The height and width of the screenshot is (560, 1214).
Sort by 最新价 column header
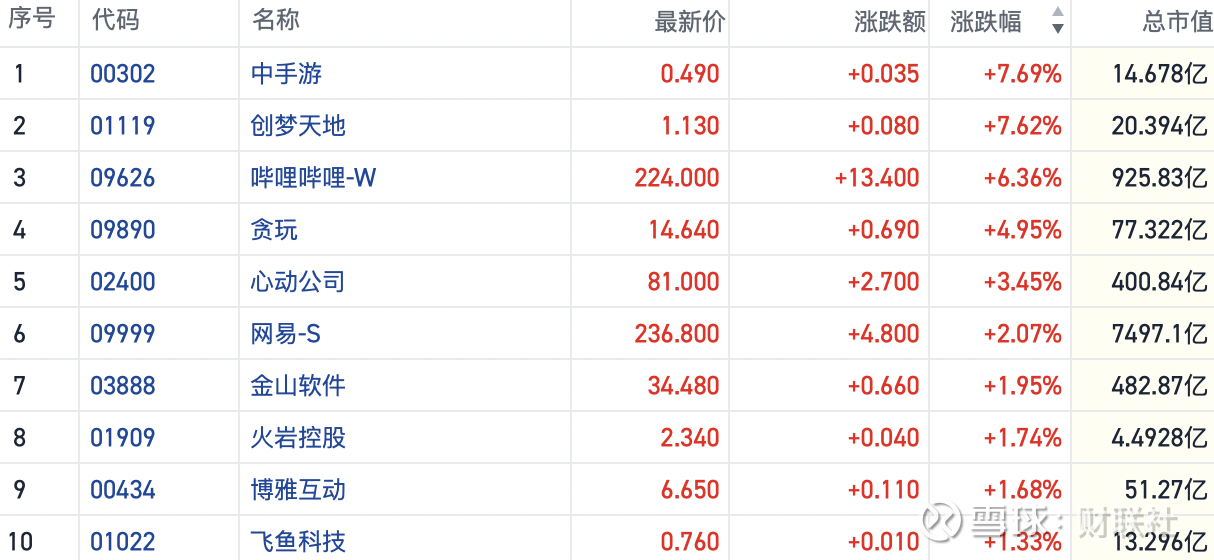click(x=689, y=21)
